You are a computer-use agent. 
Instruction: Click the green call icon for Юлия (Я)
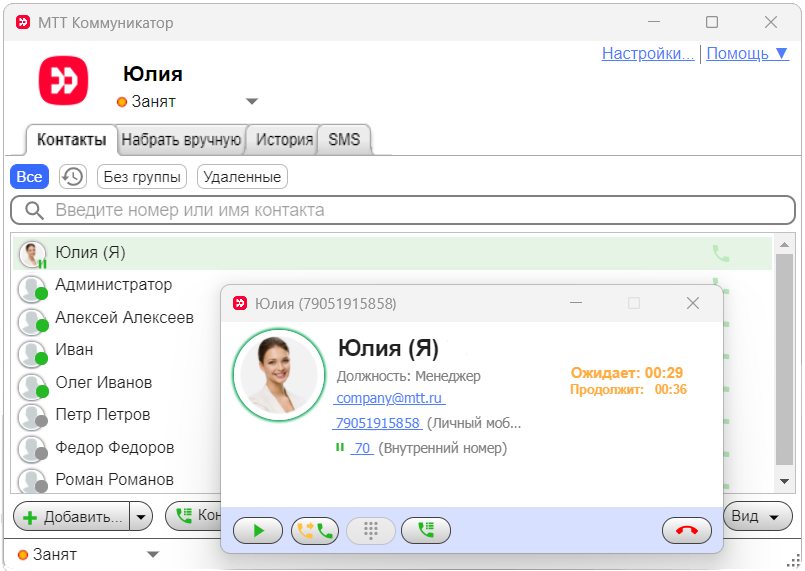[x=721, y=253]
